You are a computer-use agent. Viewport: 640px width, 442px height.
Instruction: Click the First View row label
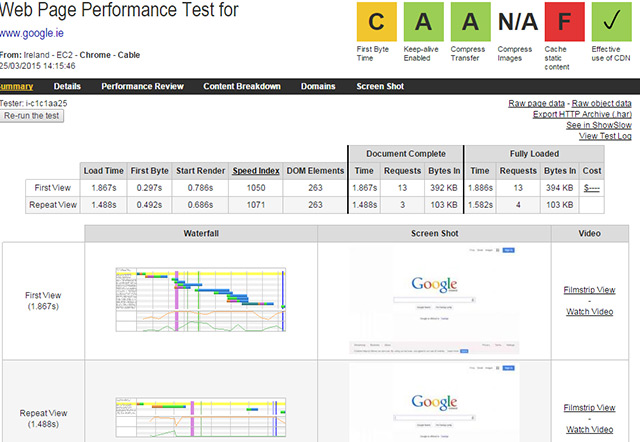(x=53, y=188)
